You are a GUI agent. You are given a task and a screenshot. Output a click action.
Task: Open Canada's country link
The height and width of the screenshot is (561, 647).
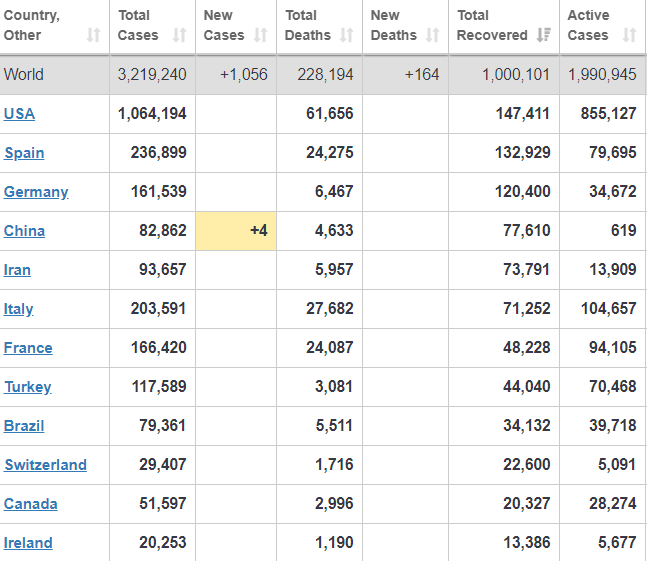(x=30, y=504)
